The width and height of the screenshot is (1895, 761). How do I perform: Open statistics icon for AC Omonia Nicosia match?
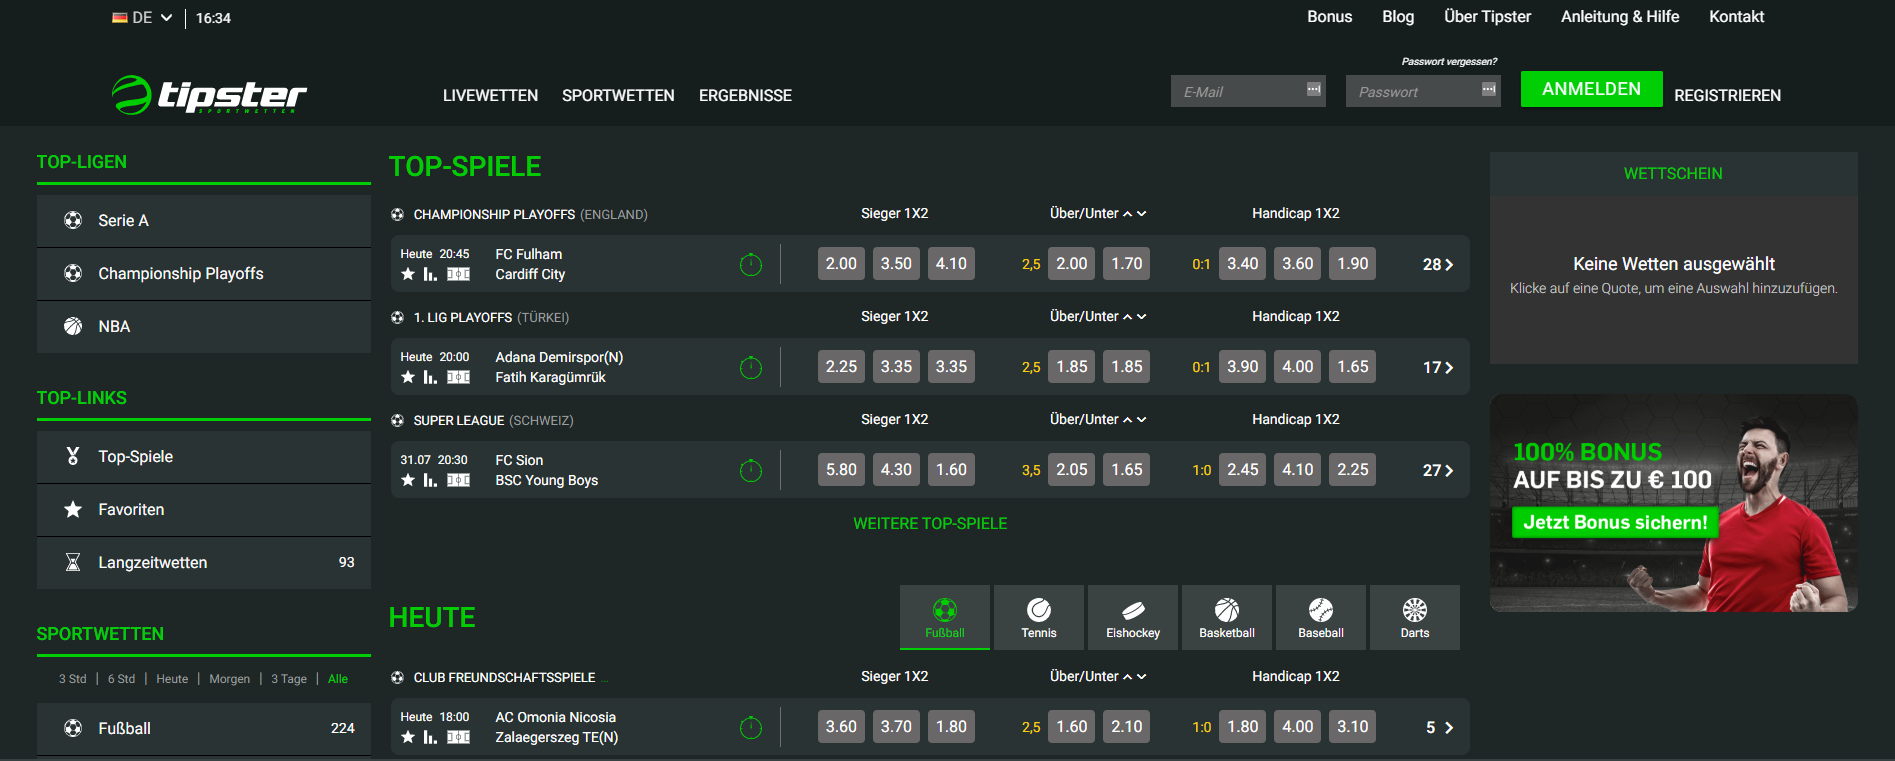tap(430, 737)
